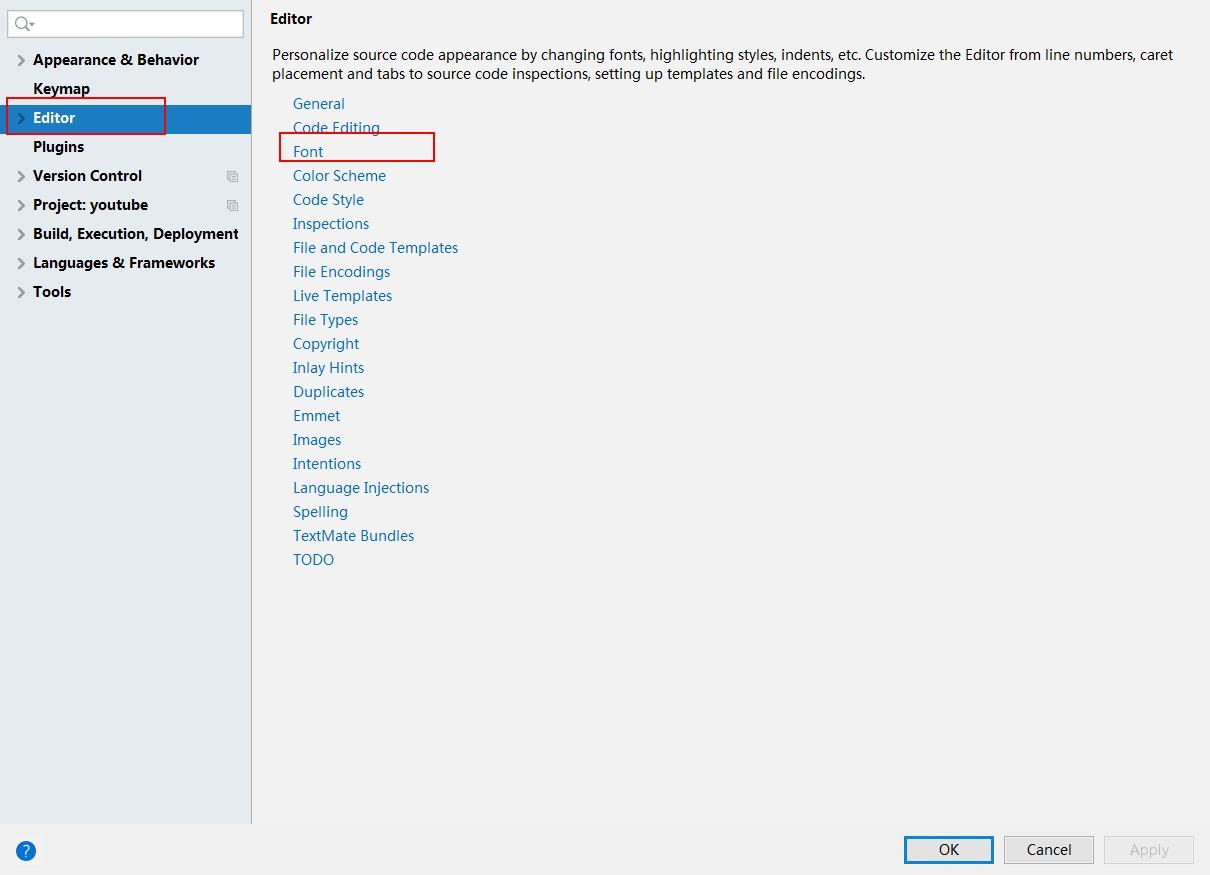Confirm with the OK button
1210x875 pixels.
coord(949,850)
